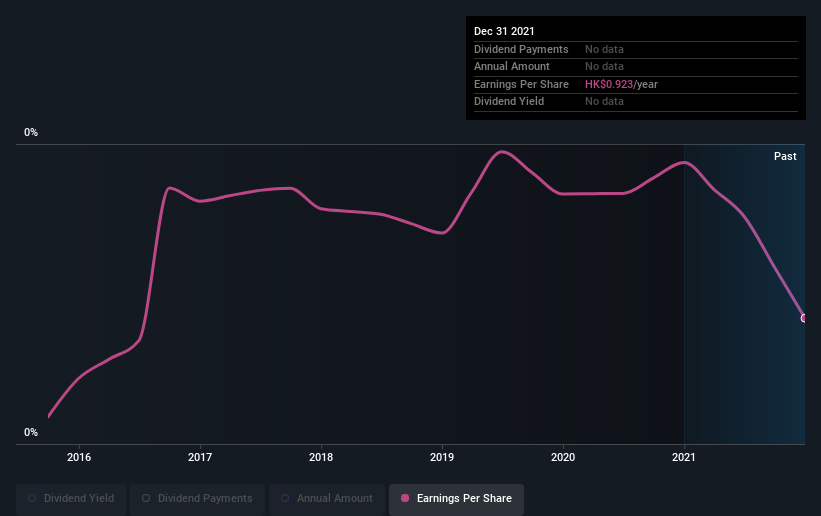Select the Dec 31 2021 data point marker

pos(803,318)
